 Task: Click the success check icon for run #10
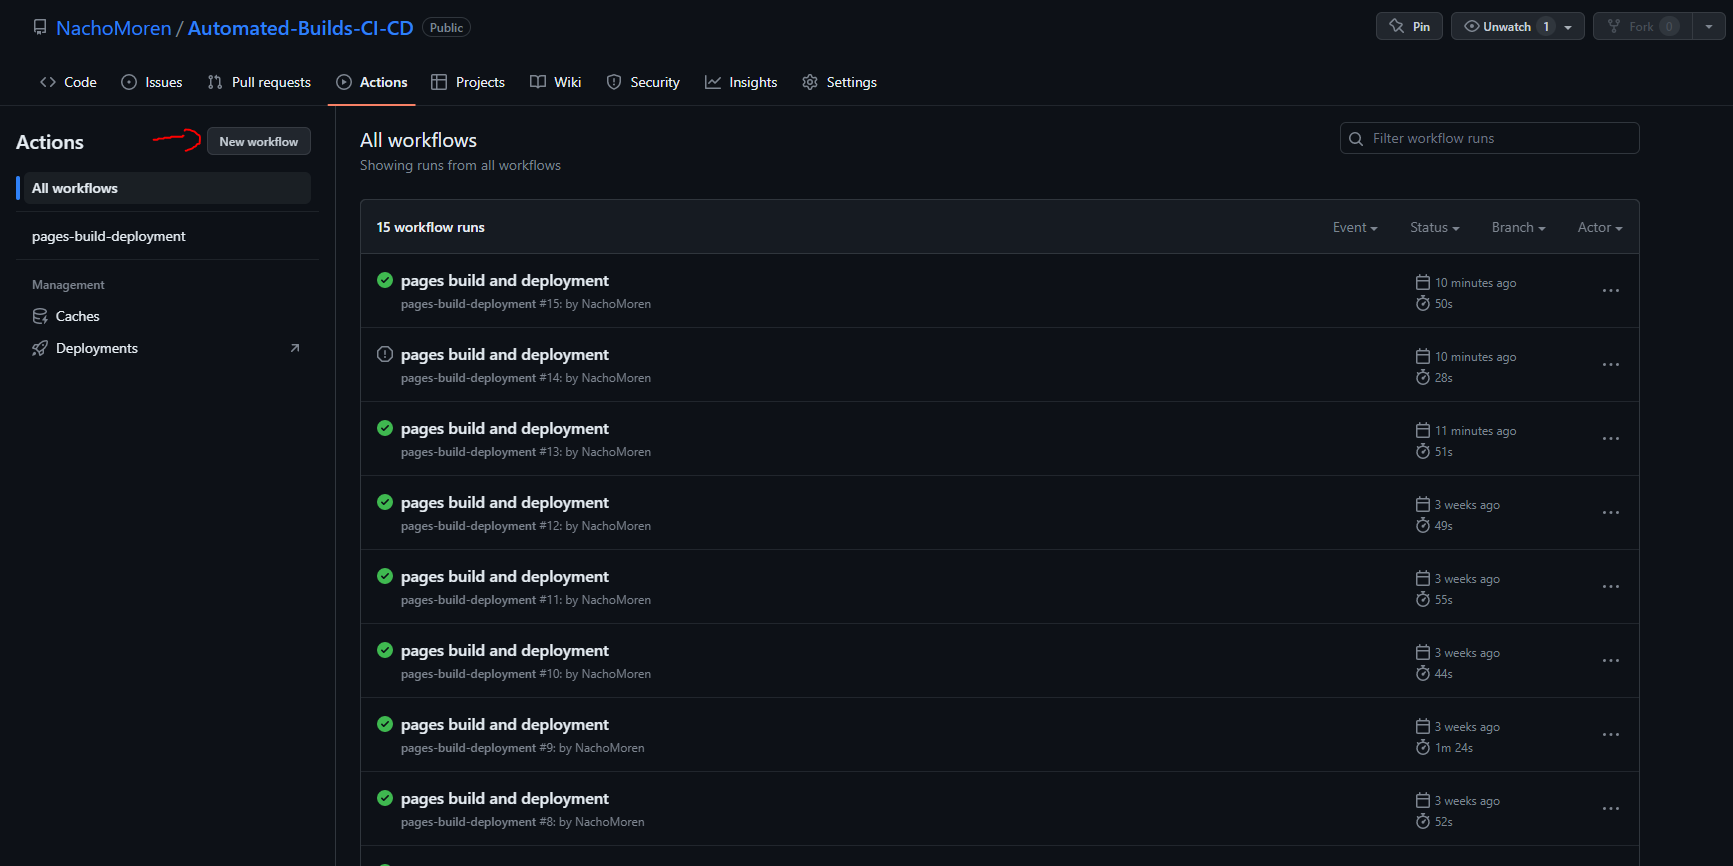tap(385, 650)
